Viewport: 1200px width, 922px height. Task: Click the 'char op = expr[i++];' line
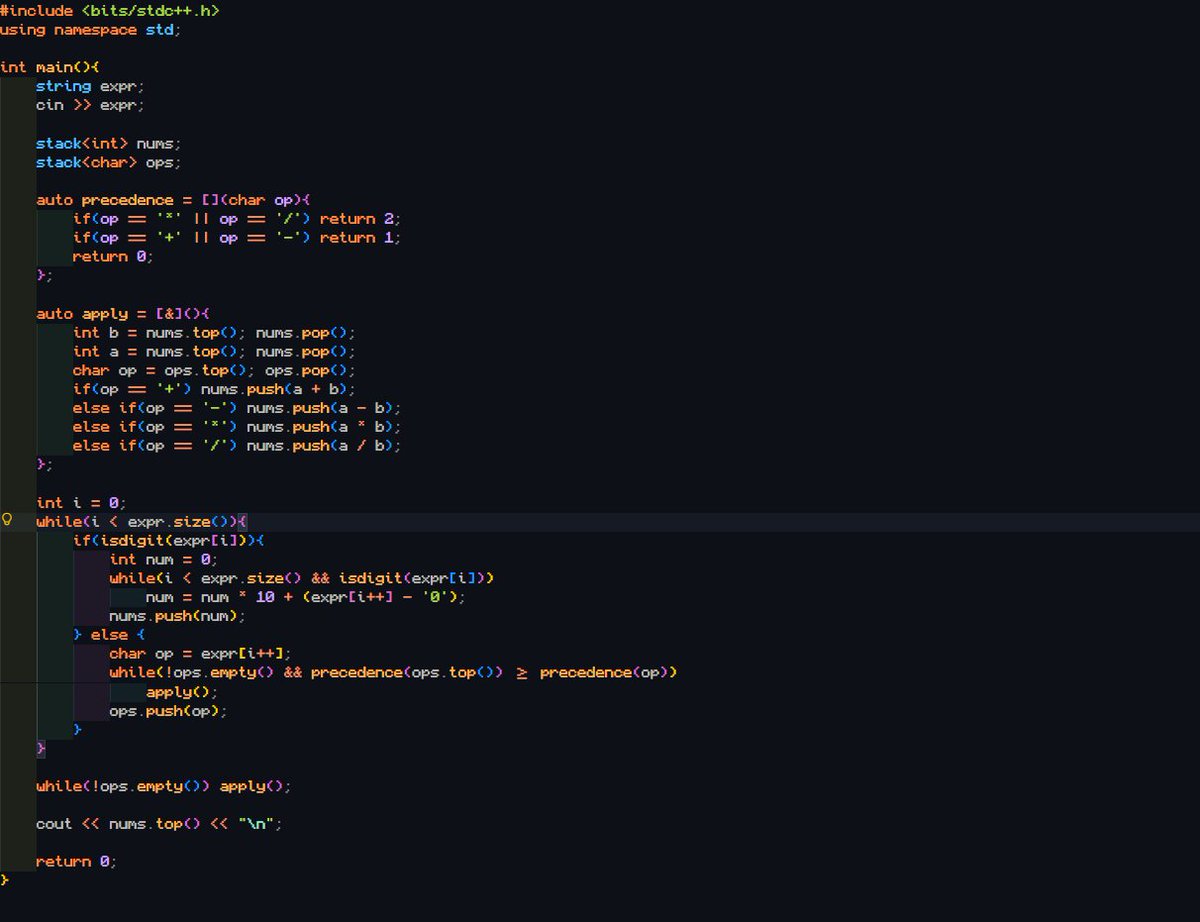point(201,655)
